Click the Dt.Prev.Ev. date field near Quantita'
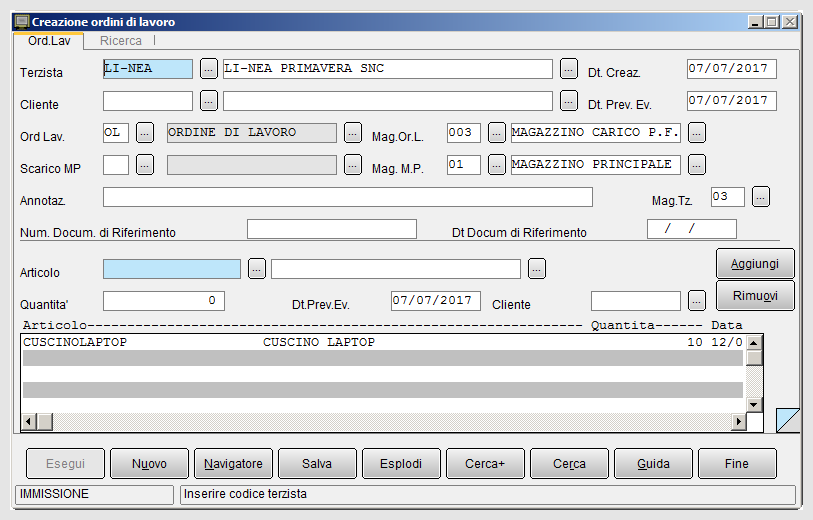The height and width of the screenshot is (520, 813). pos(436,301)
